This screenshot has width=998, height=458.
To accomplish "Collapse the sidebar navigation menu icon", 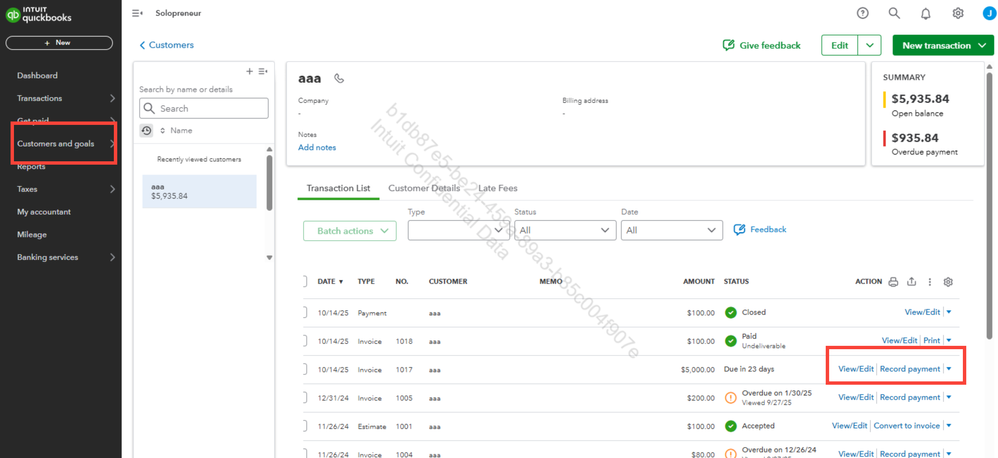I will pos(137,13).
